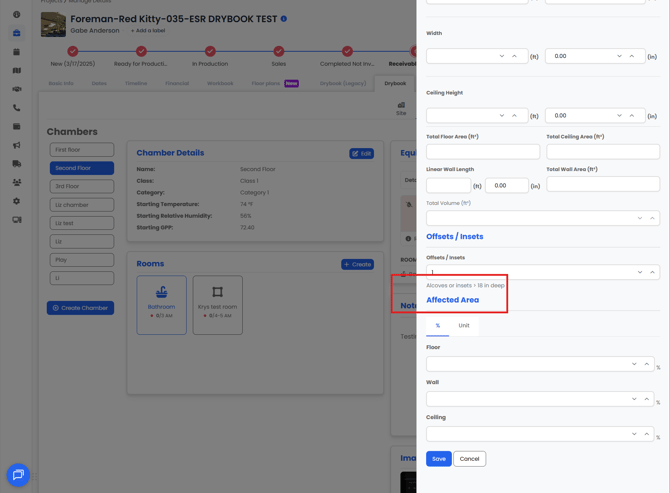The width and height of the screenshot is (670, 493).
Task: Click the Bathroom room card icon
Action: point(162,292)
